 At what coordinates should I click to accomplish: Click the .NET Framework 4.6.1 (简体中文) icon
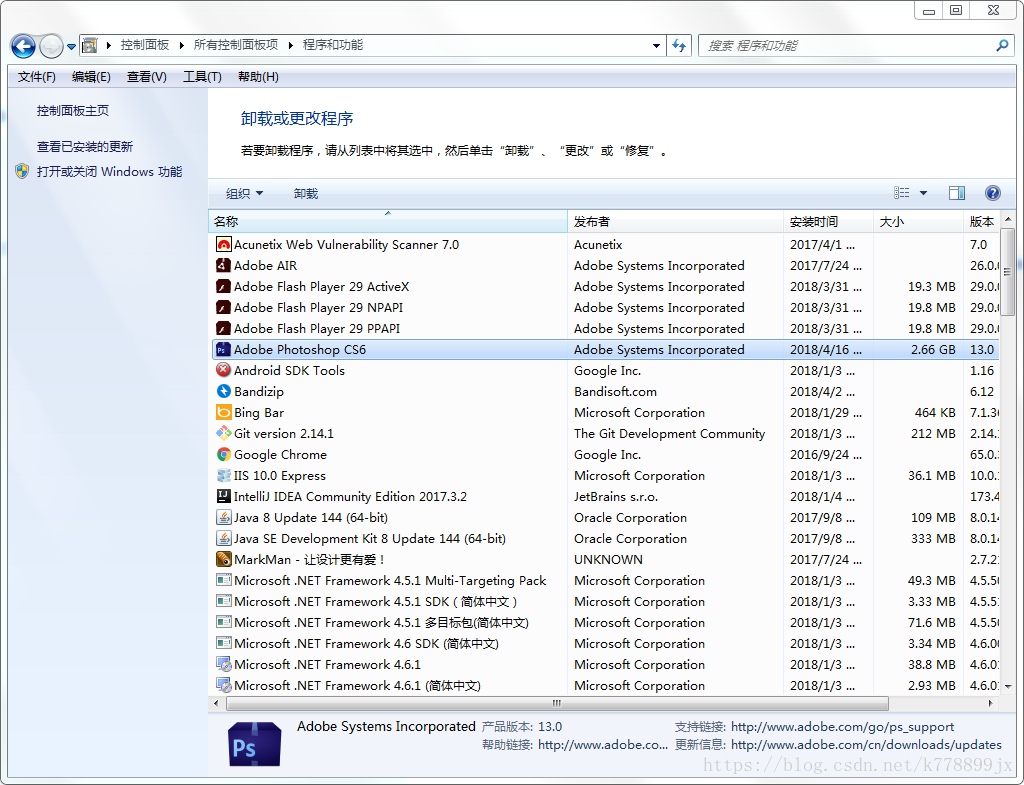click(x=223, y=686)
